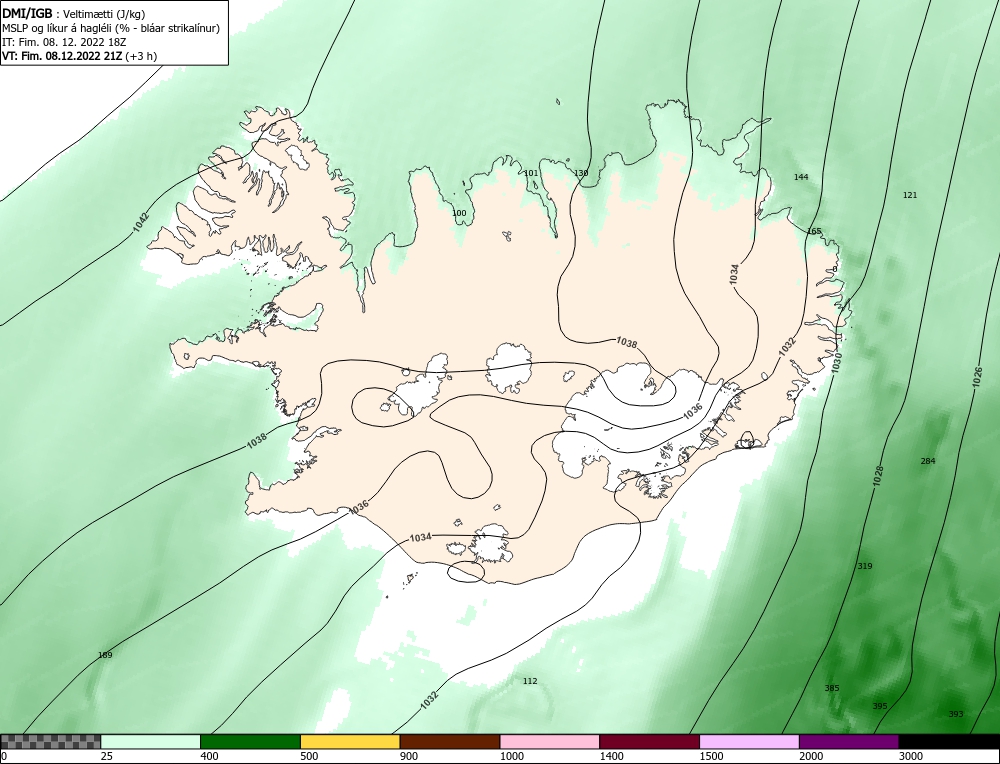The image size is (1000, 764).
Task: Click the CAPE value 100 in the northern fjord
Action: pos(459,213)
